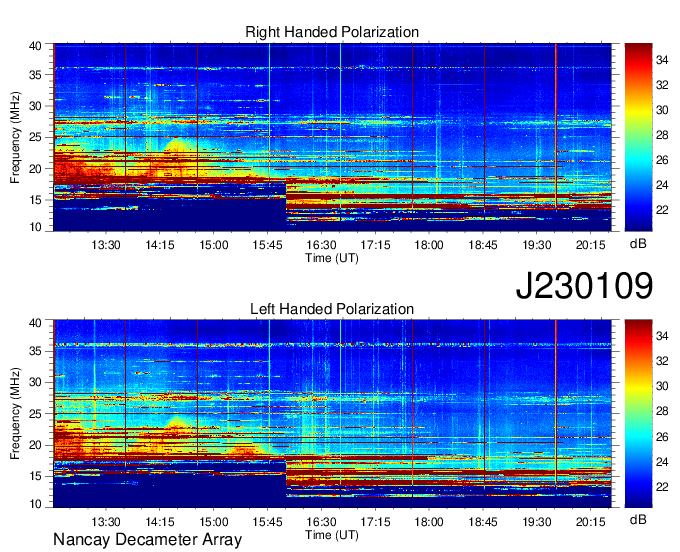Select the J230109 observation label

584,286
